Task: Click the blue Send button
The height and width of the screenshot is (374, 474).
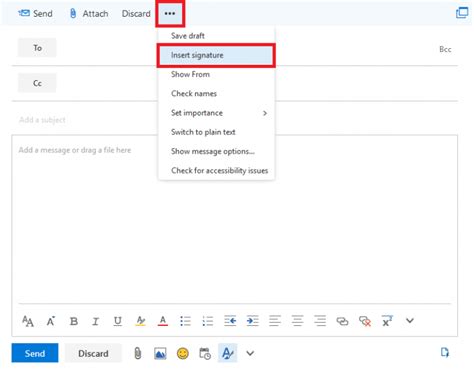Action: (35, 353)
